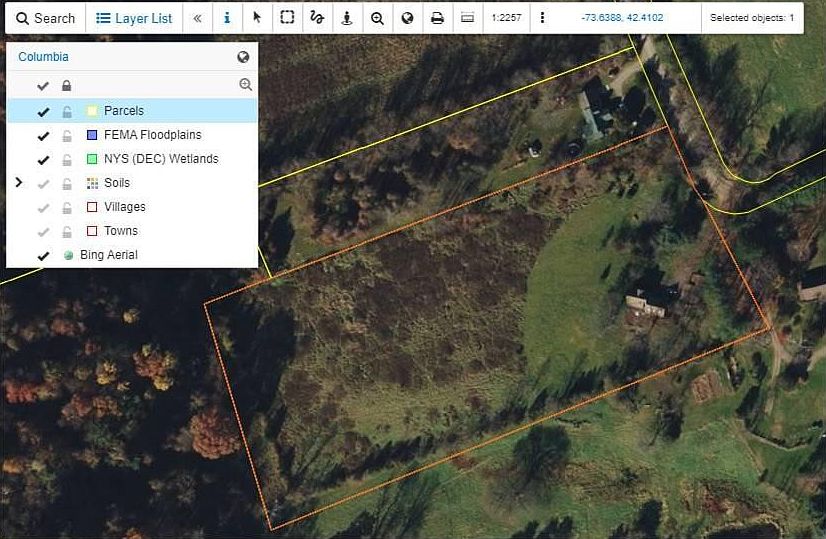Expand the Soils layer group

coord(18,183)
